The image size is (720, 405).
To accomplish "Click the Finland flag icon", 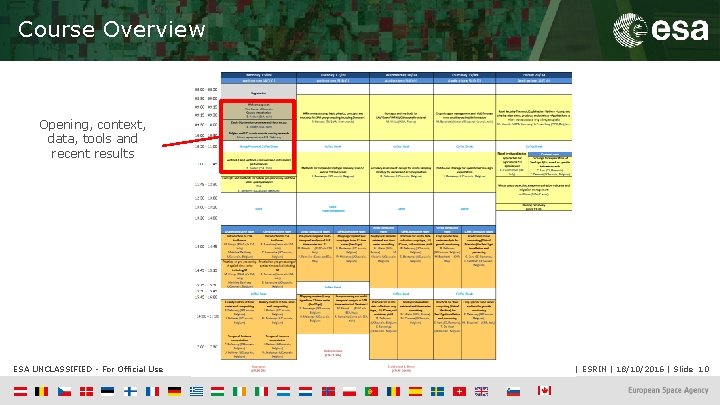I will (x=130, y=392).
